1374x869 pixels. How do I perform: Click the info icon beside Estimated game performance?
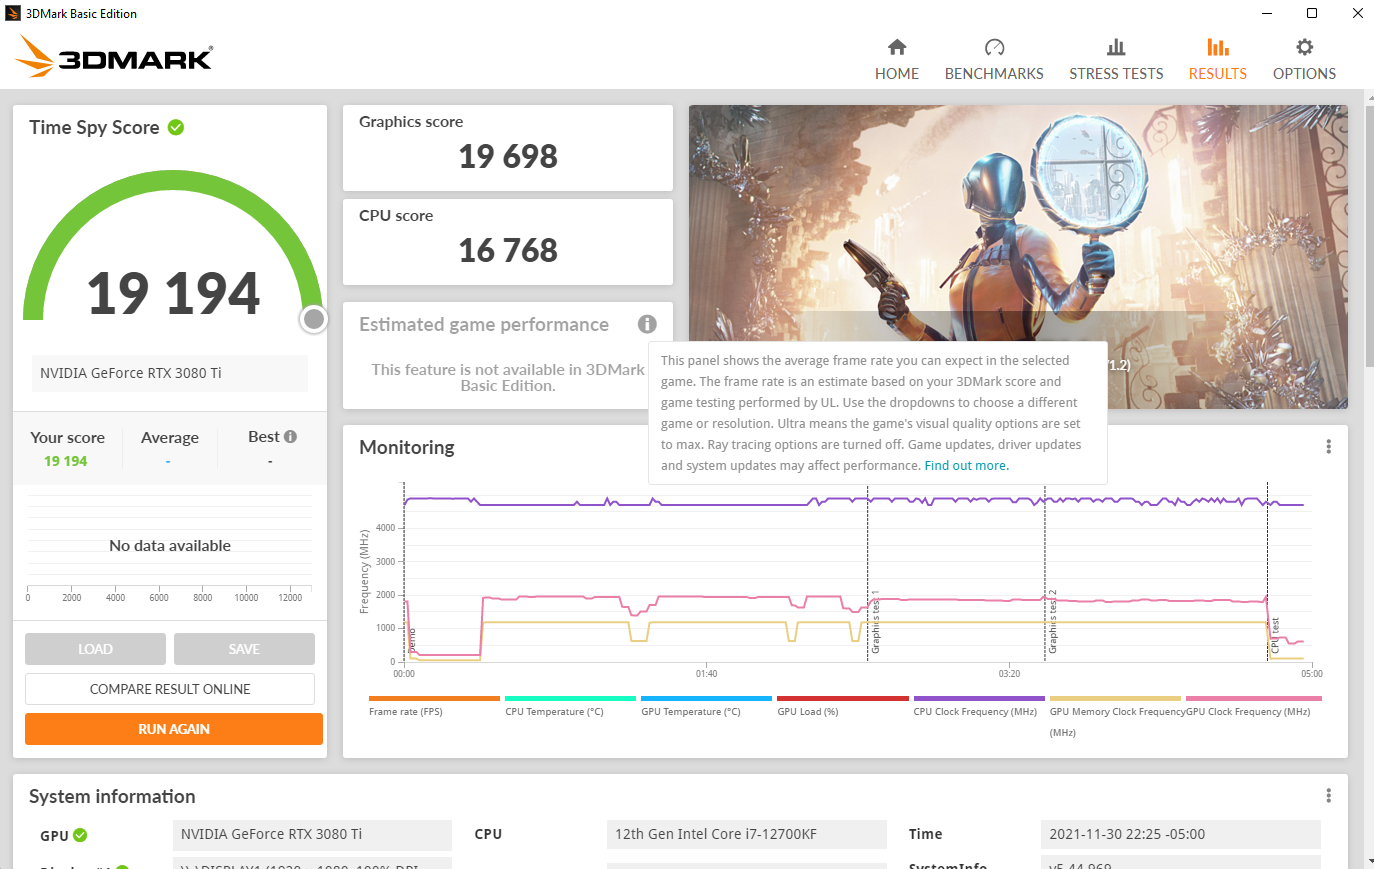[647, 324]
